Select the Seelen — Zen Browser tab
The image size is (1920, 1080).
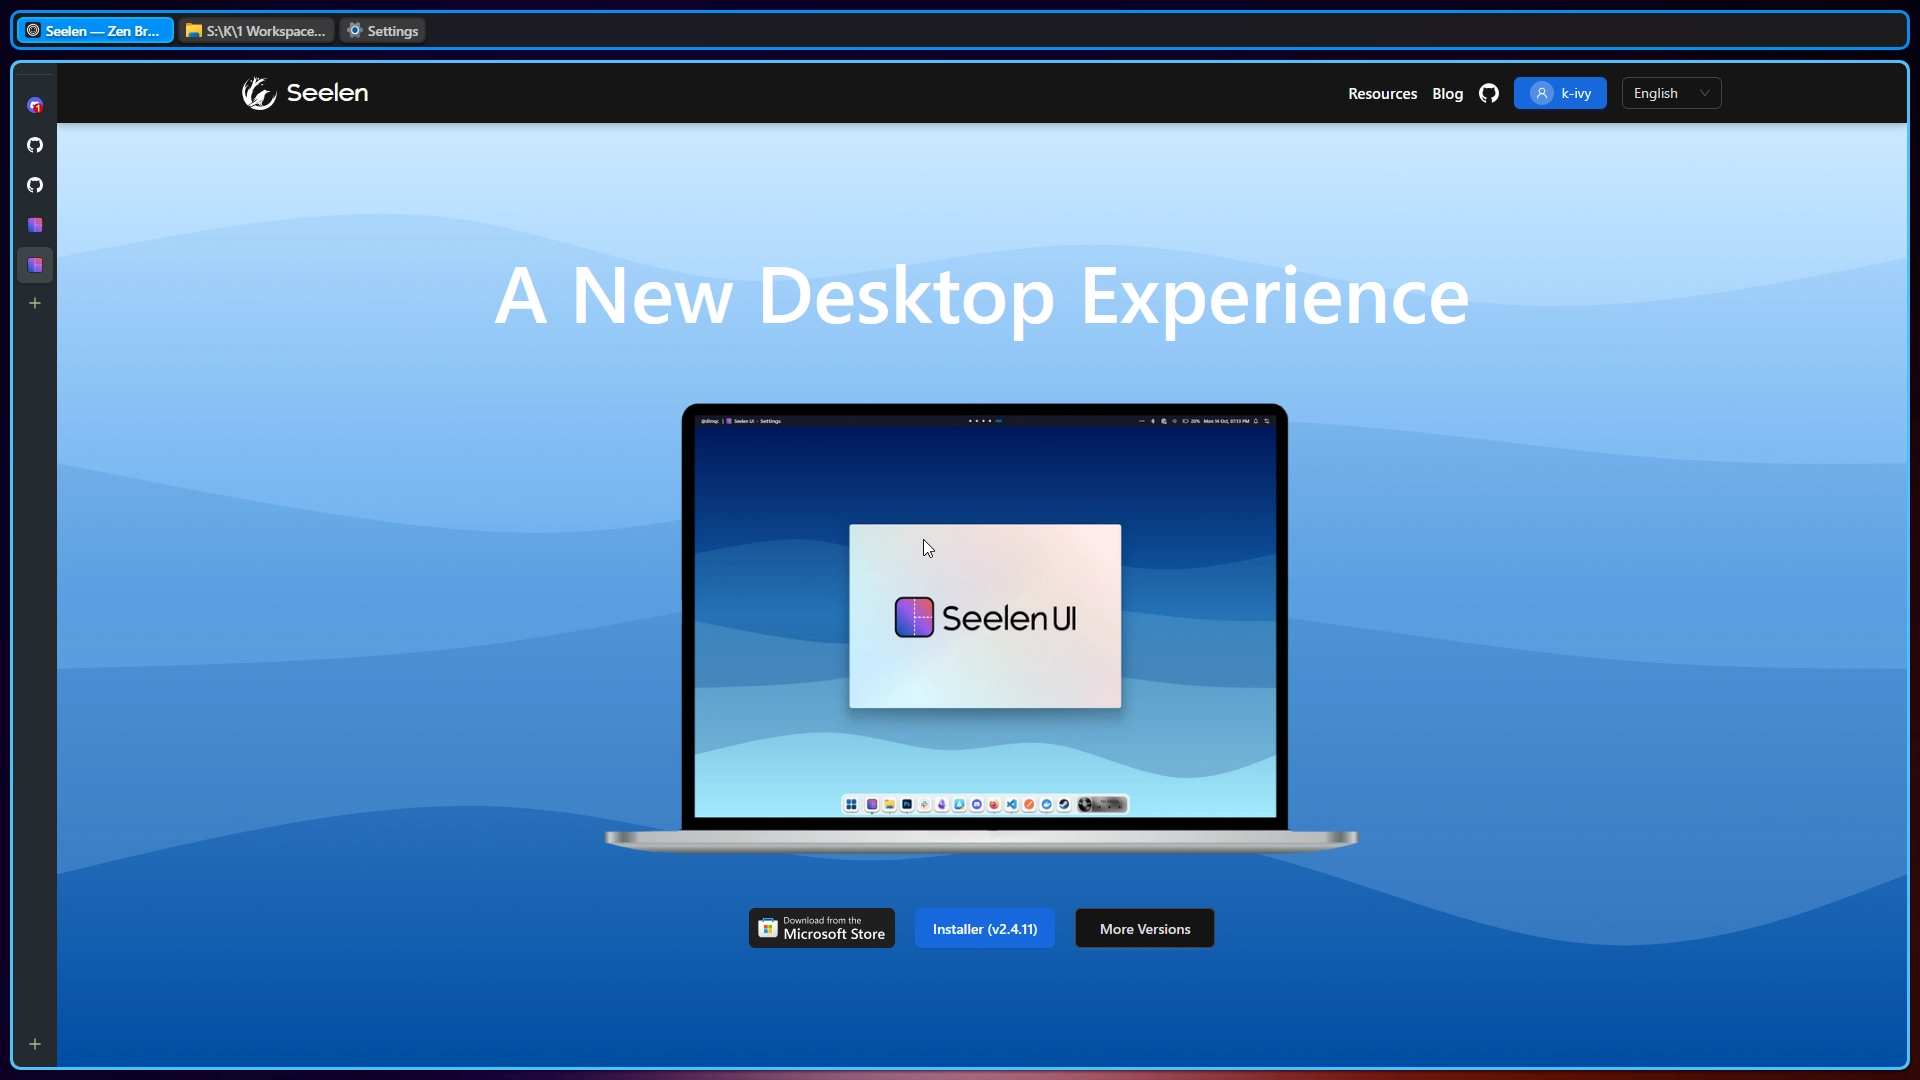coord(93,30)
